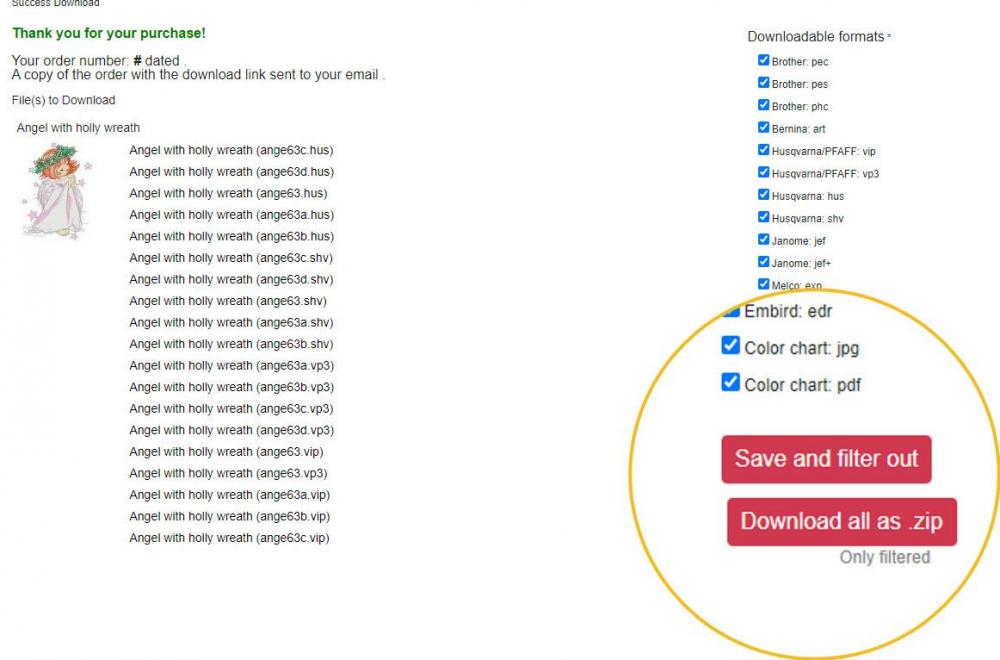Toggle Husqvarna/PFAFF: vip checkbox
1000x660 pixels.
click(x=763, y=149)
